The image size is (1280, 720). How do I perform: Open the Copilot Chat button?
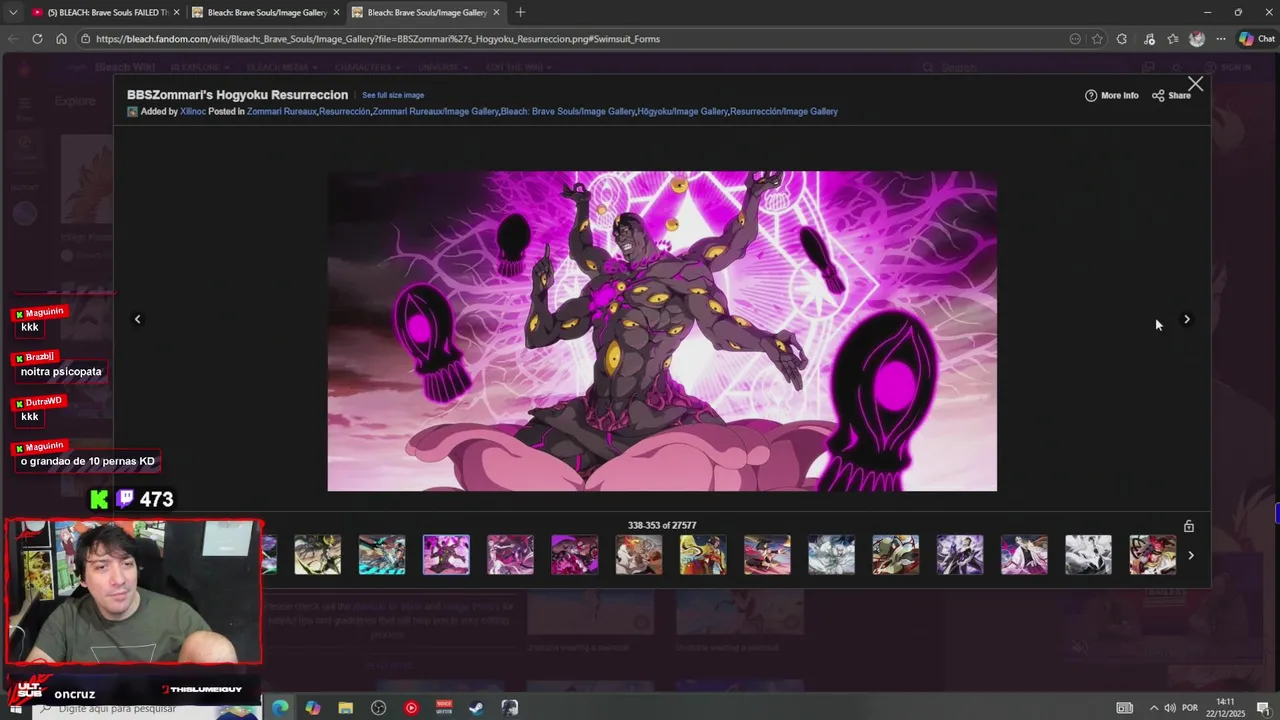(x=1257, y=39)
